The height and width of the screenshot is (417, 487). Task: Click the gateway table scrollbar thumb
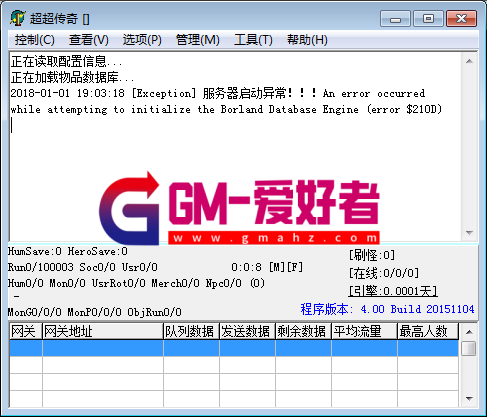tap(469, 349)
